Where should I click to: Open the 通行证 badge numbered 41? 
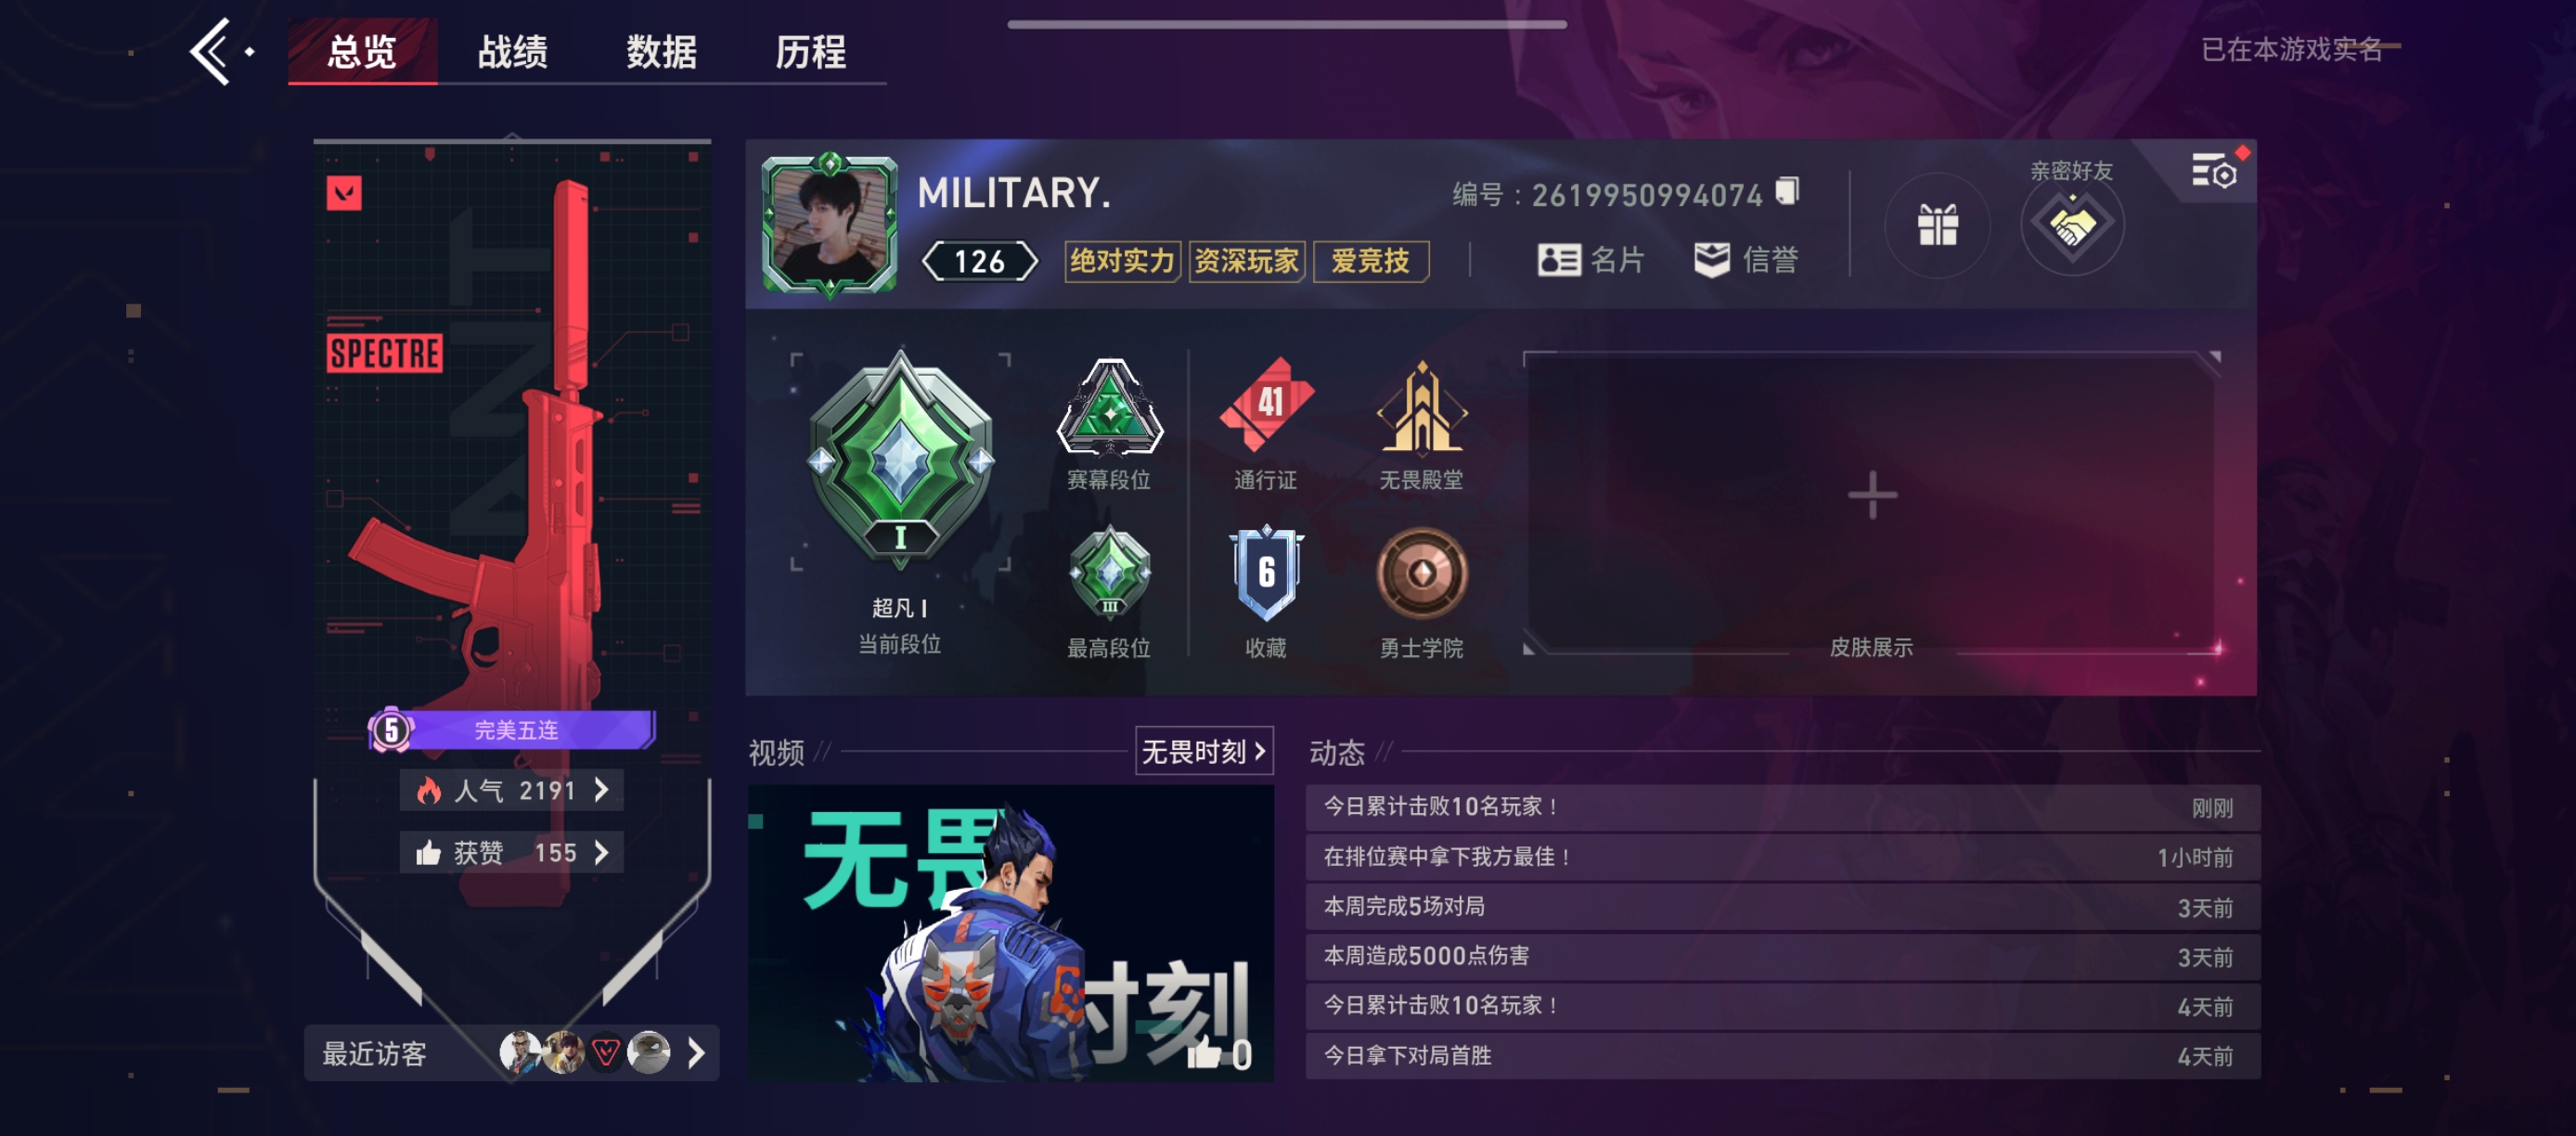point(1266,405)
